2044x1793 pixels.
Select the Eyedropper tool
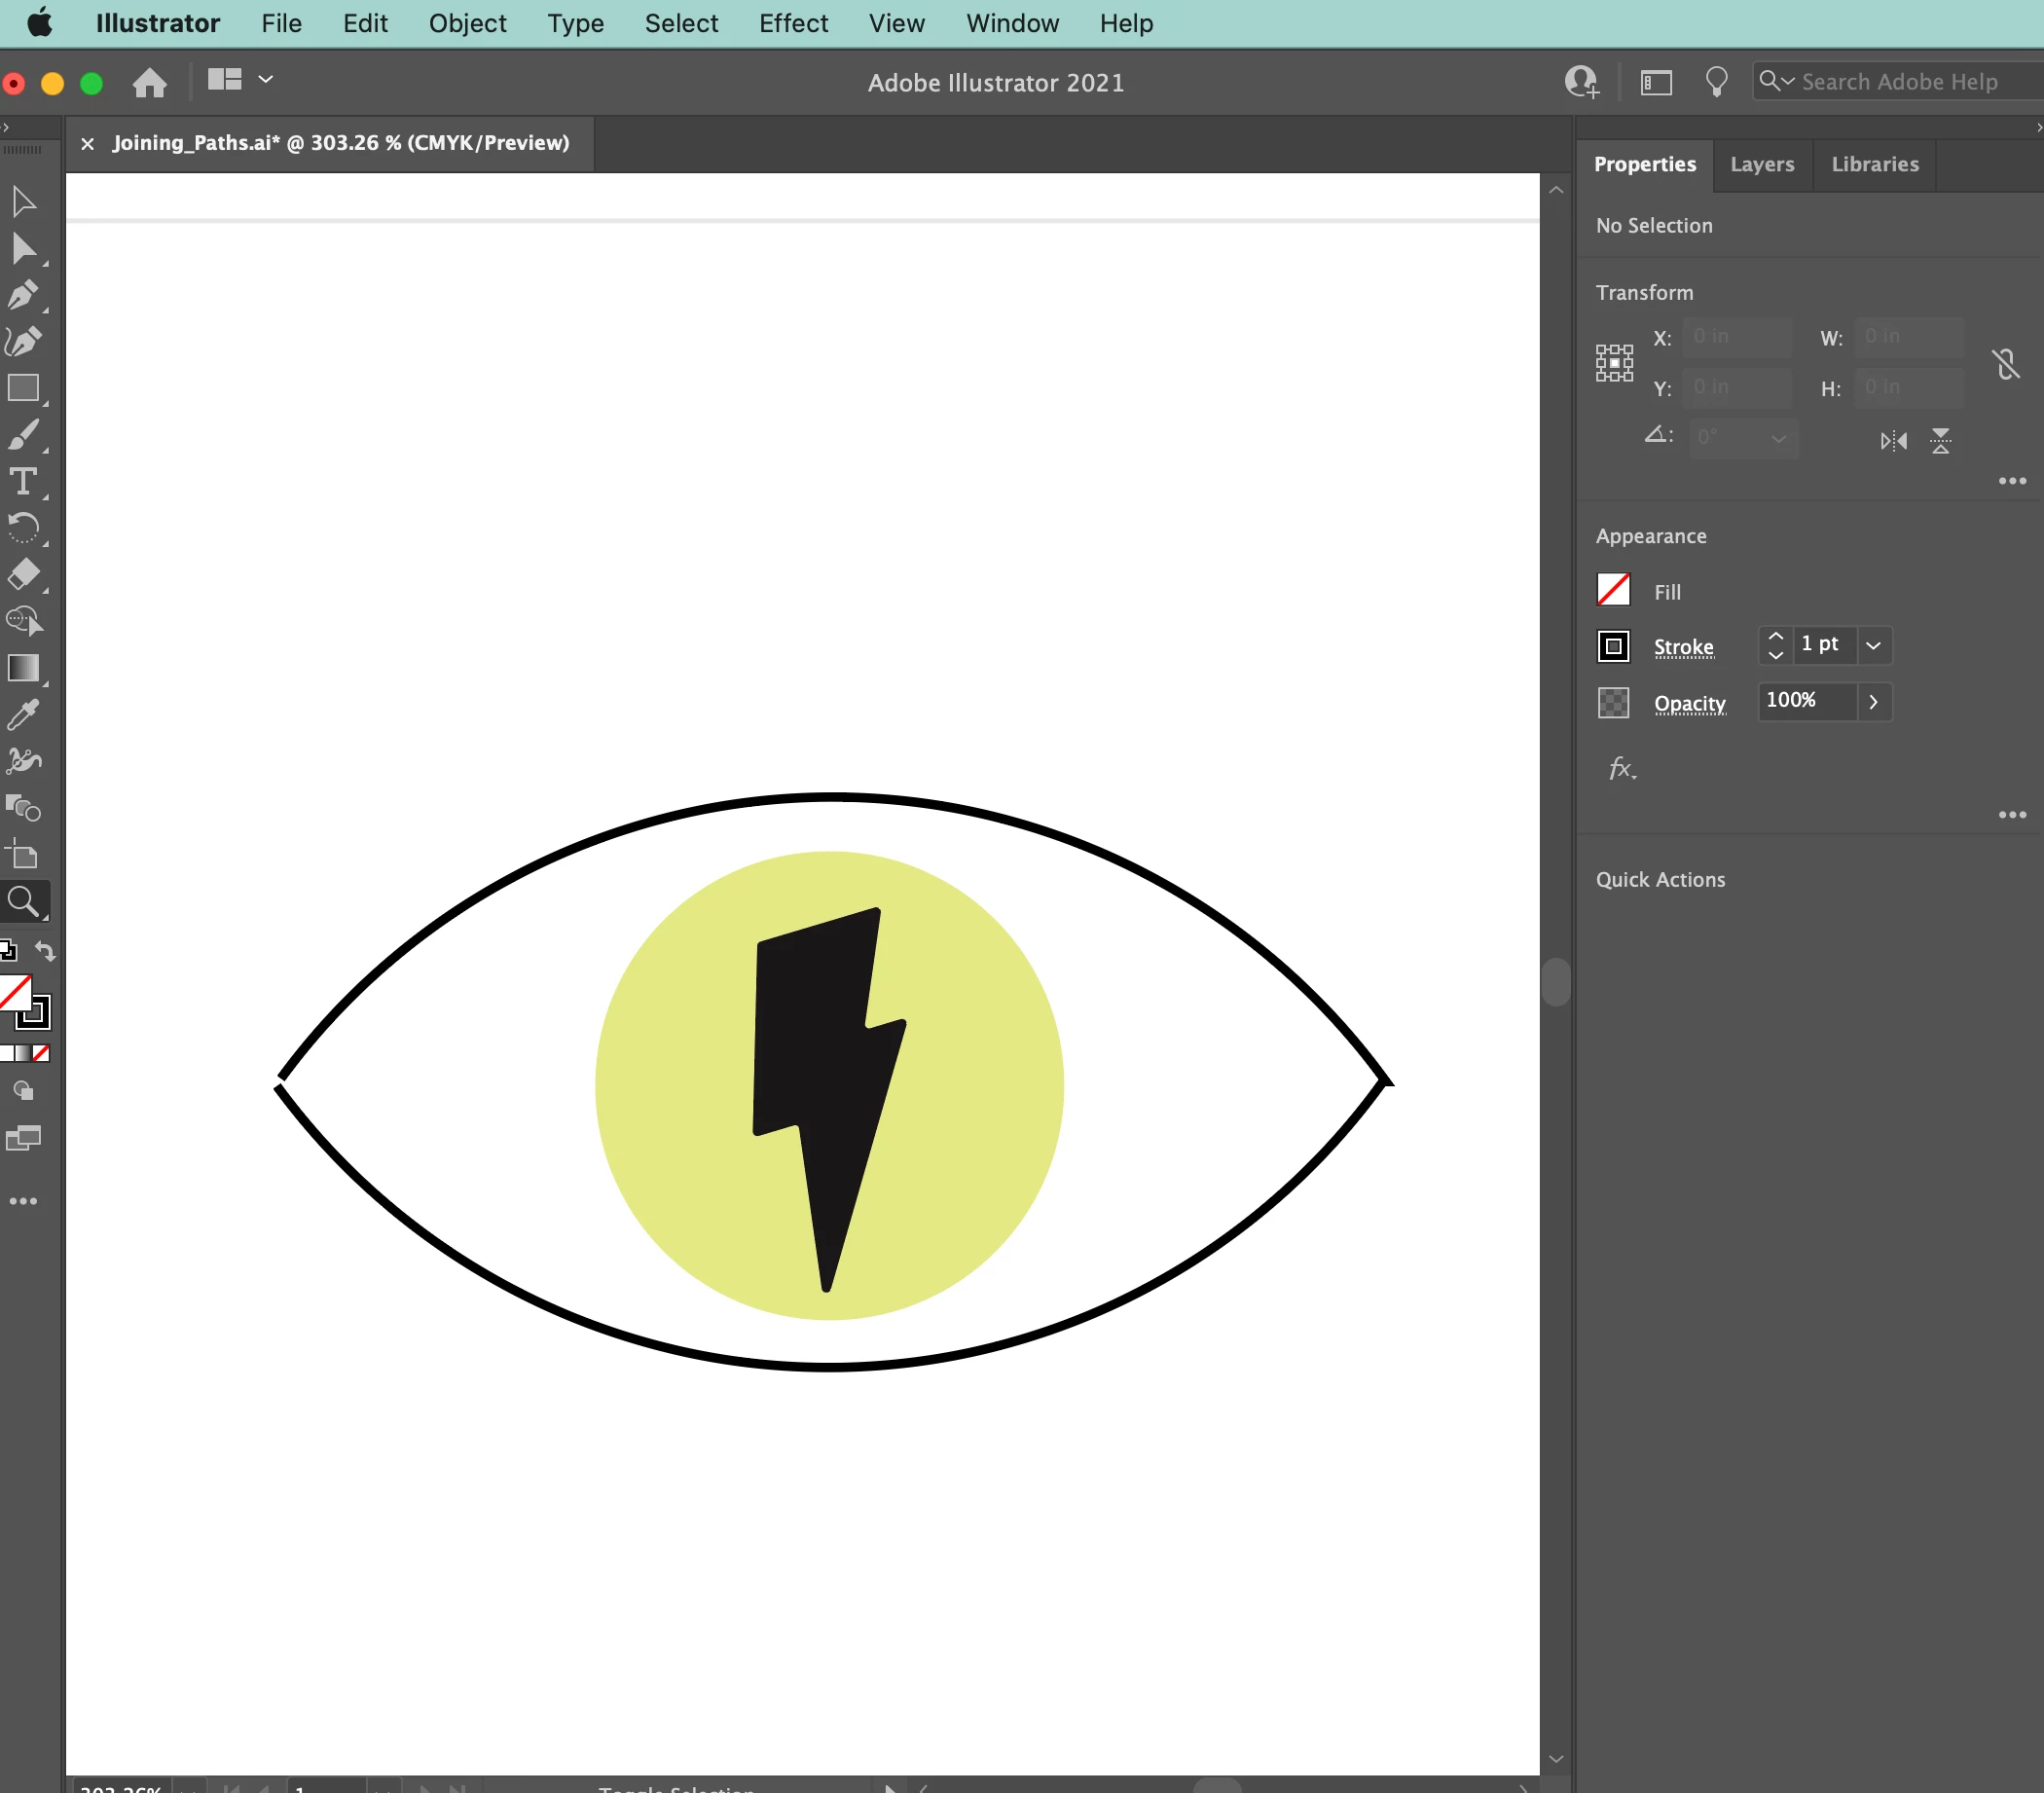click(24, 714)
